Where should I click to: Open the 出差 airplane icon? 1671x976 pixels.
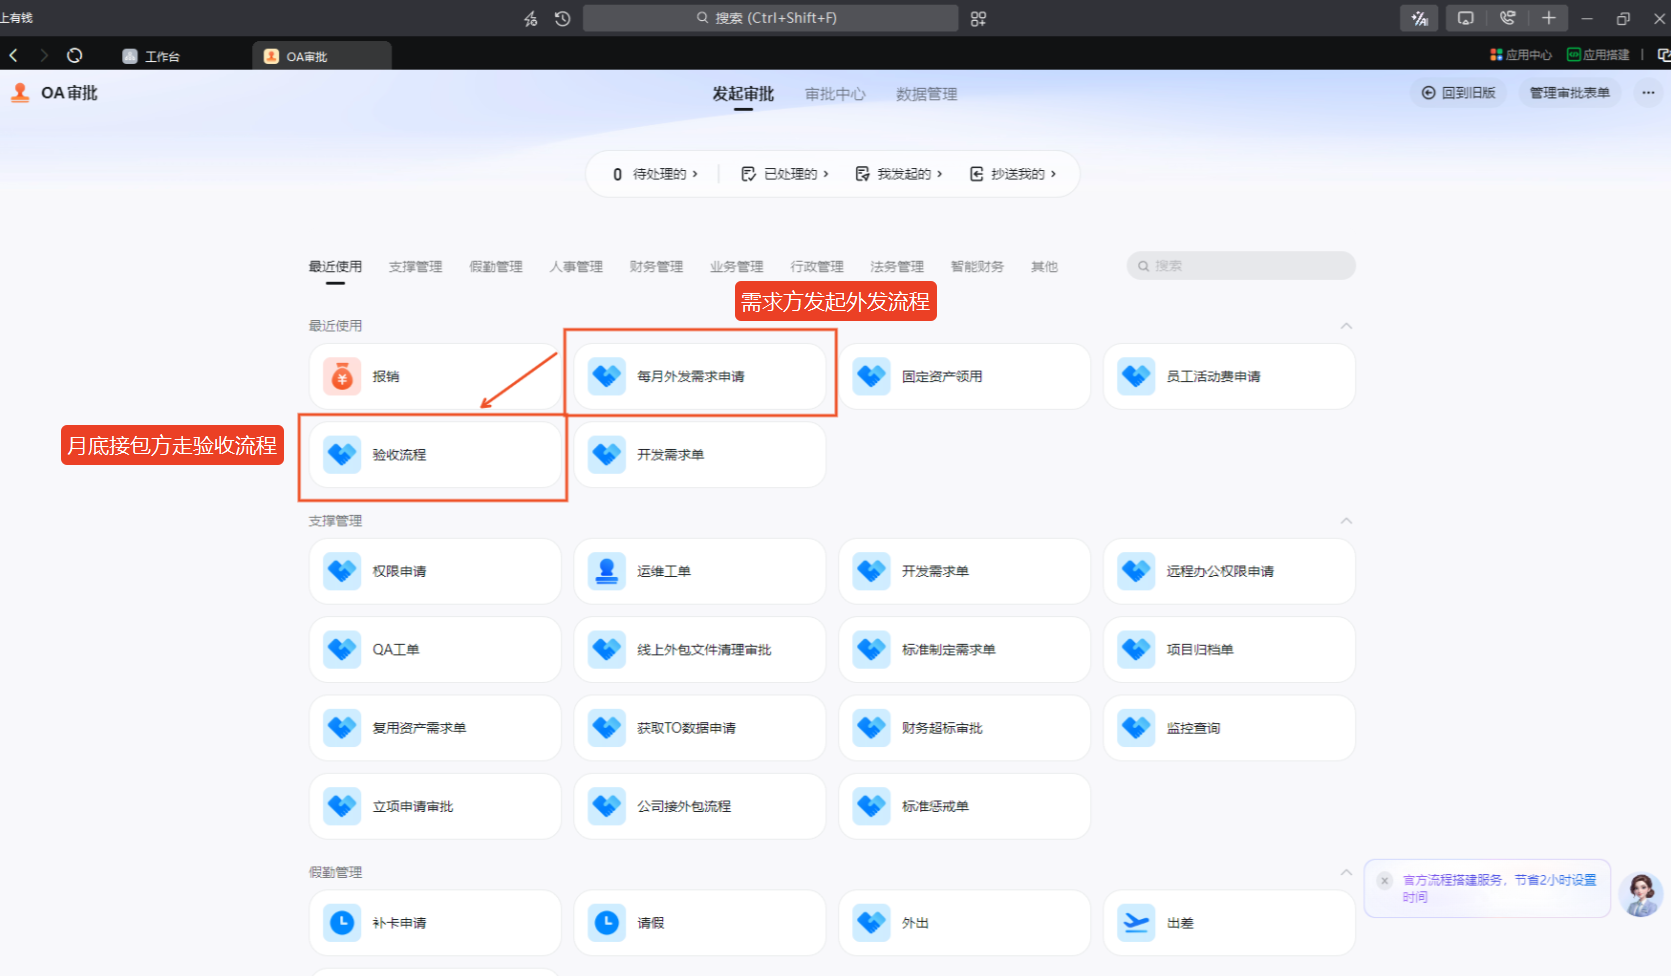click(1136, 923)
